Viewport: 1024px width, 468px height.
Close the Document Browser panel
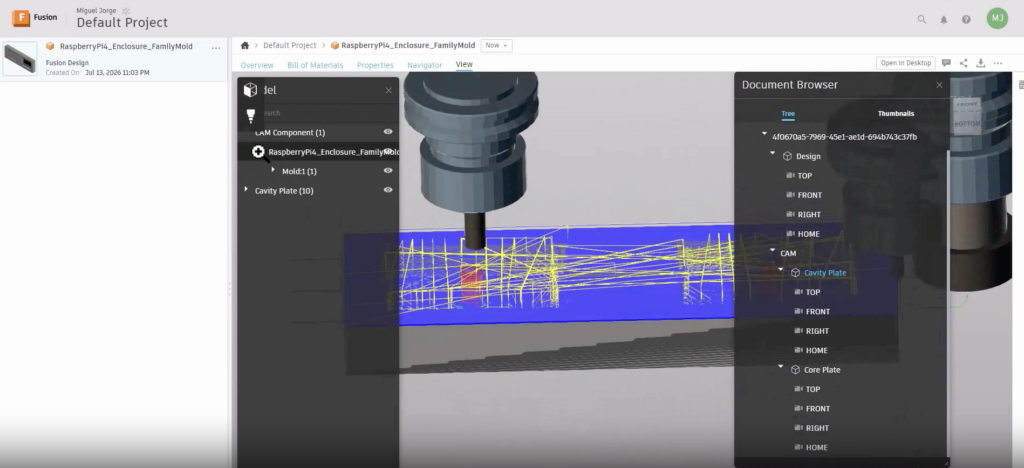[939, 85]
